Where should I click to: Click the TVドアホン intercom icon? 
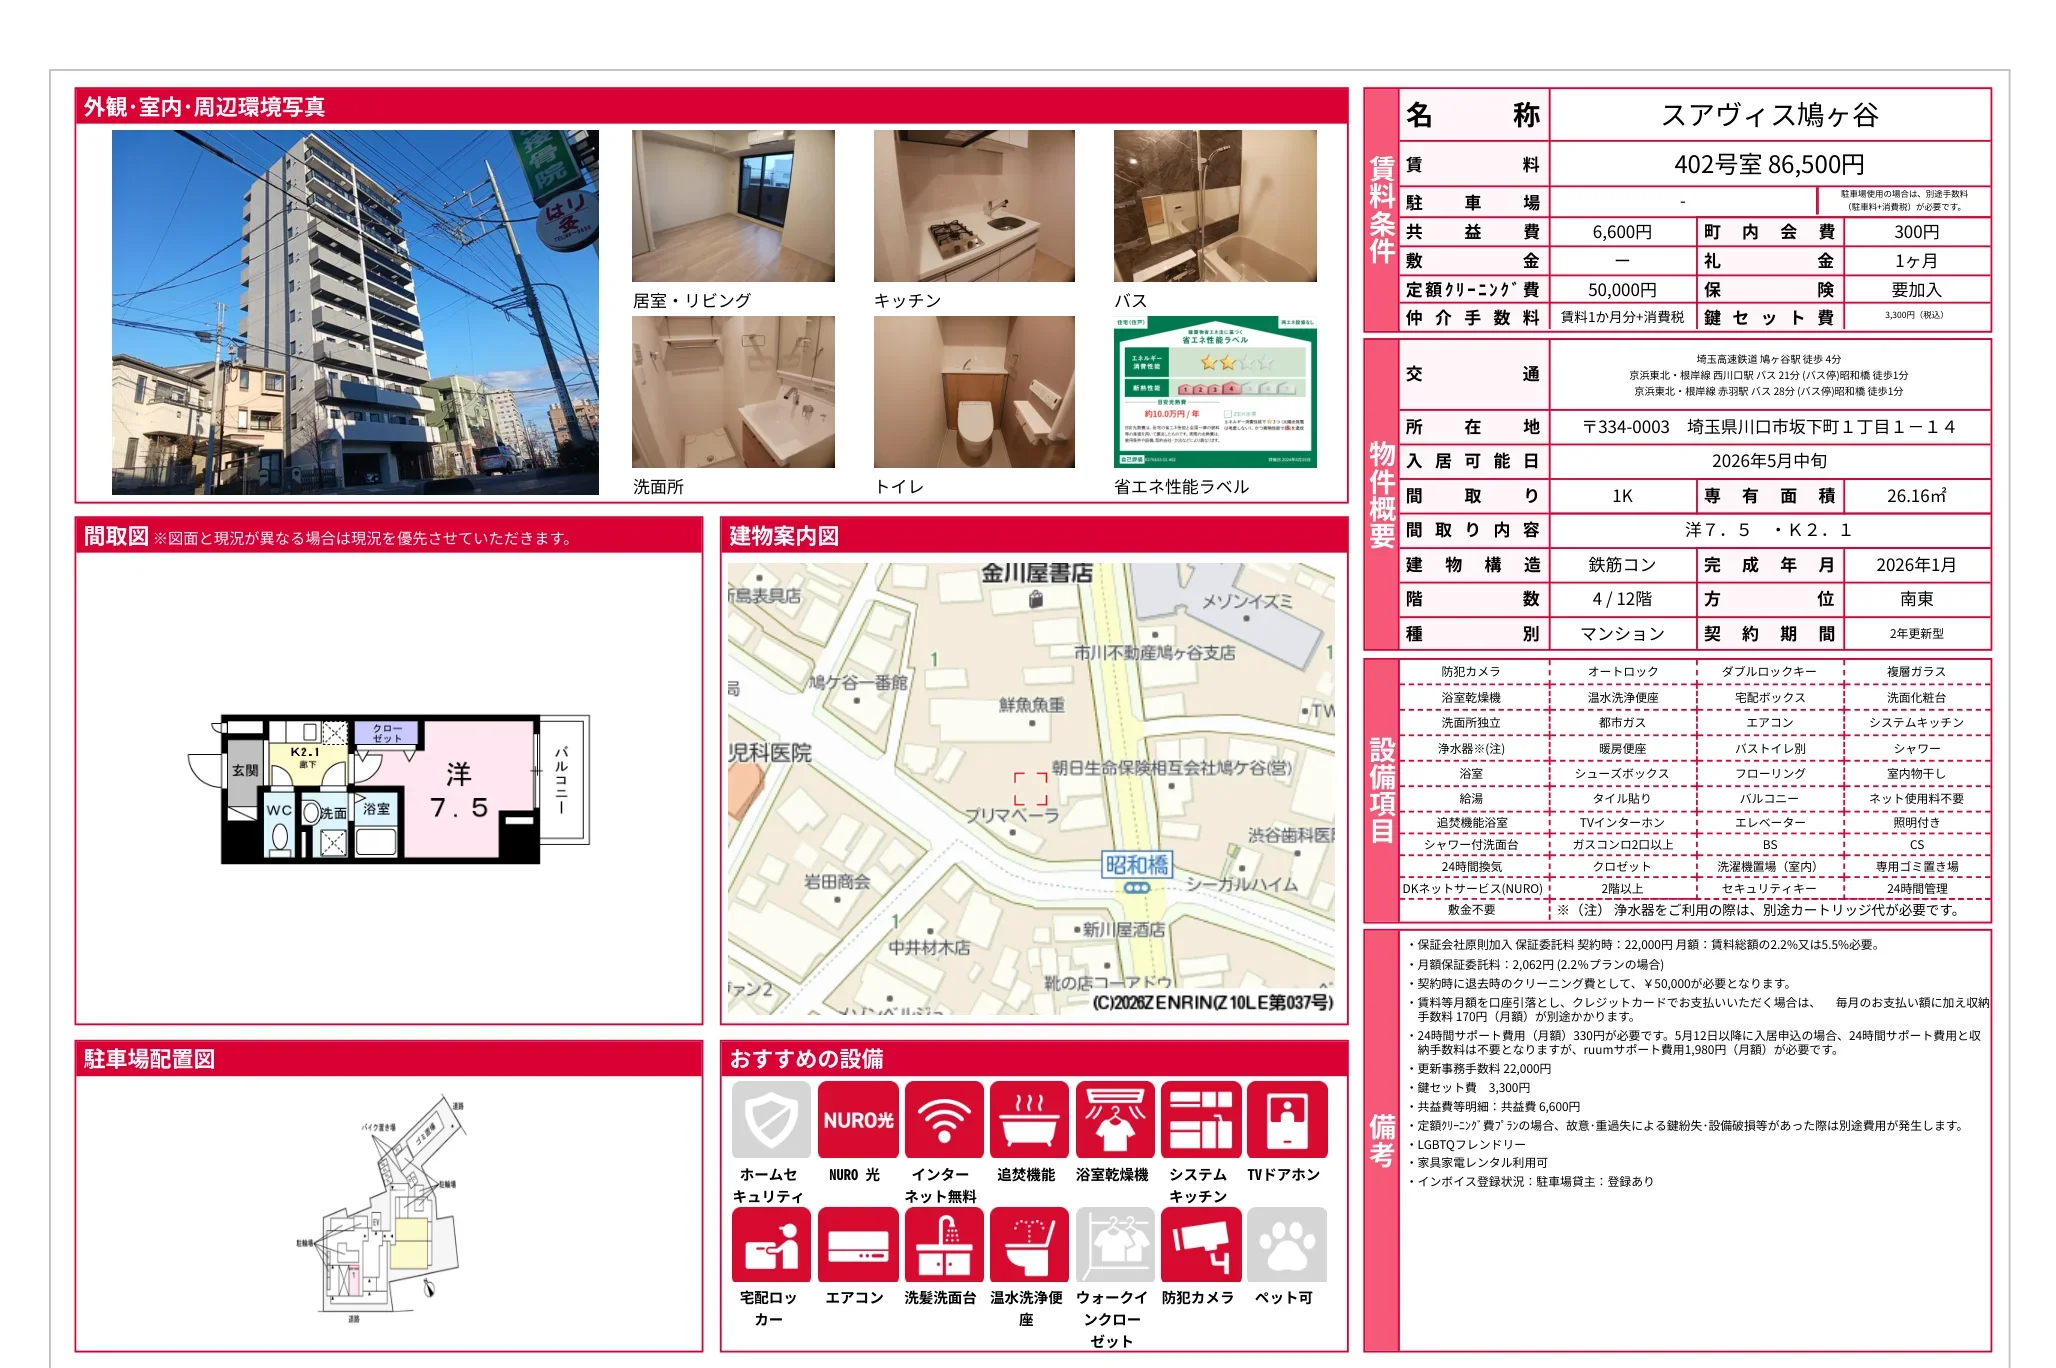[x=1286, y=1119]
